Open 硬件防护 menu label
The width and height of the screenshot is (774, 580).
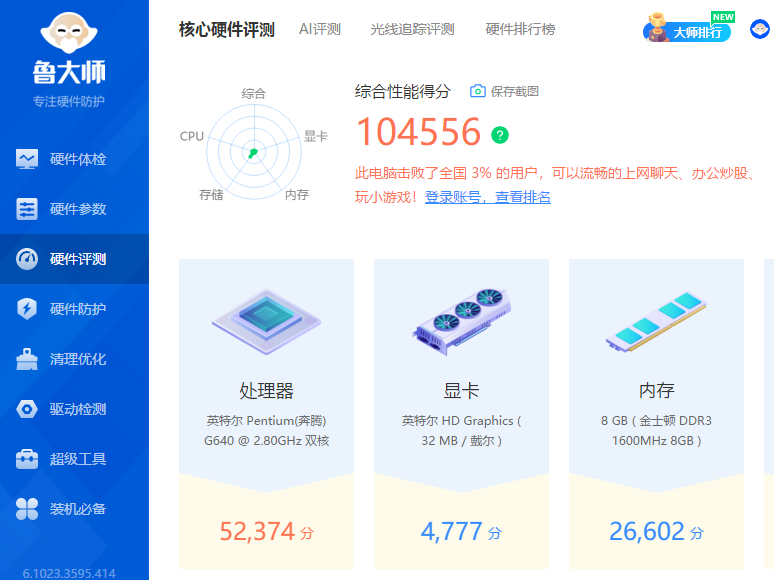coord(78,309)
